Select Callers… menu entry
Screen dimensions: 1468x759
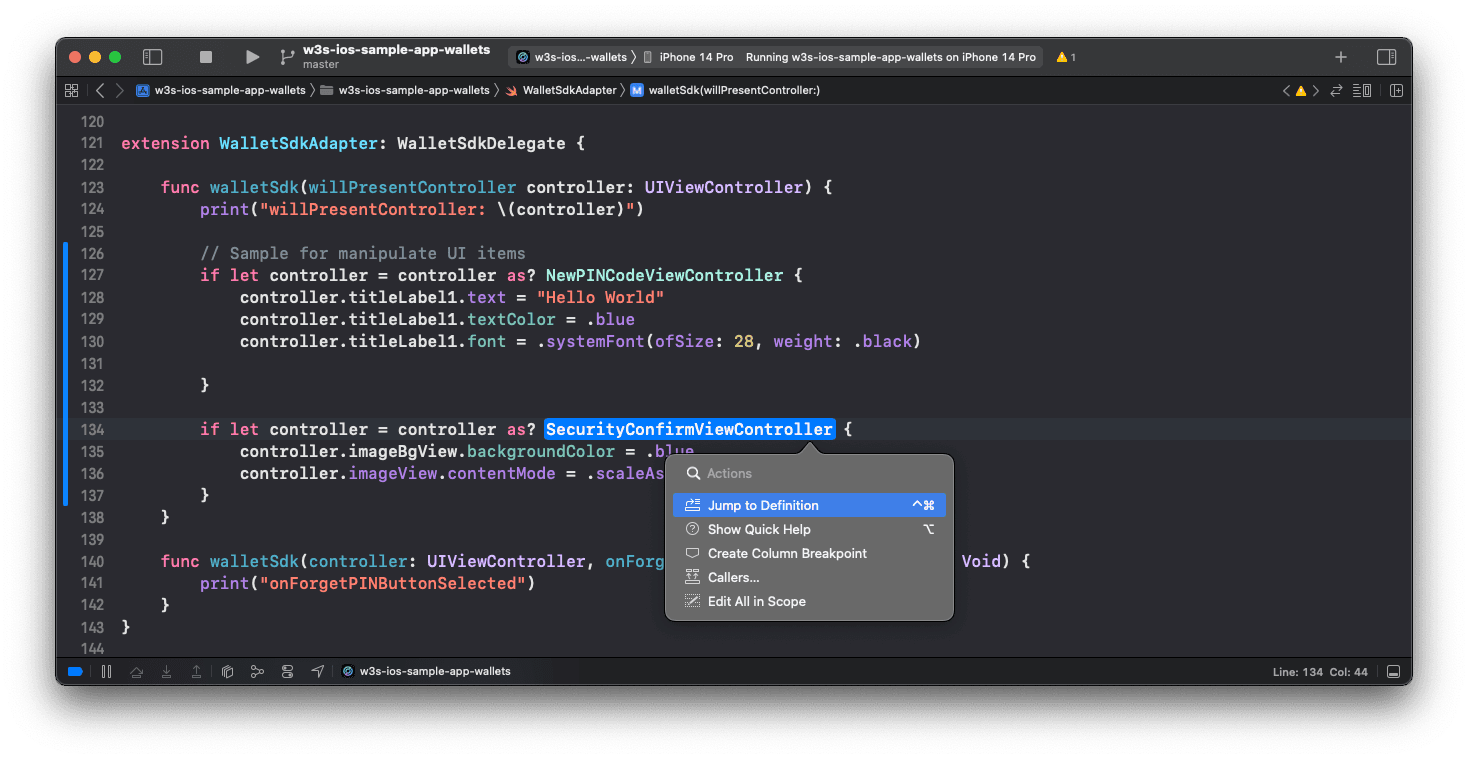[x=809, y=577]
